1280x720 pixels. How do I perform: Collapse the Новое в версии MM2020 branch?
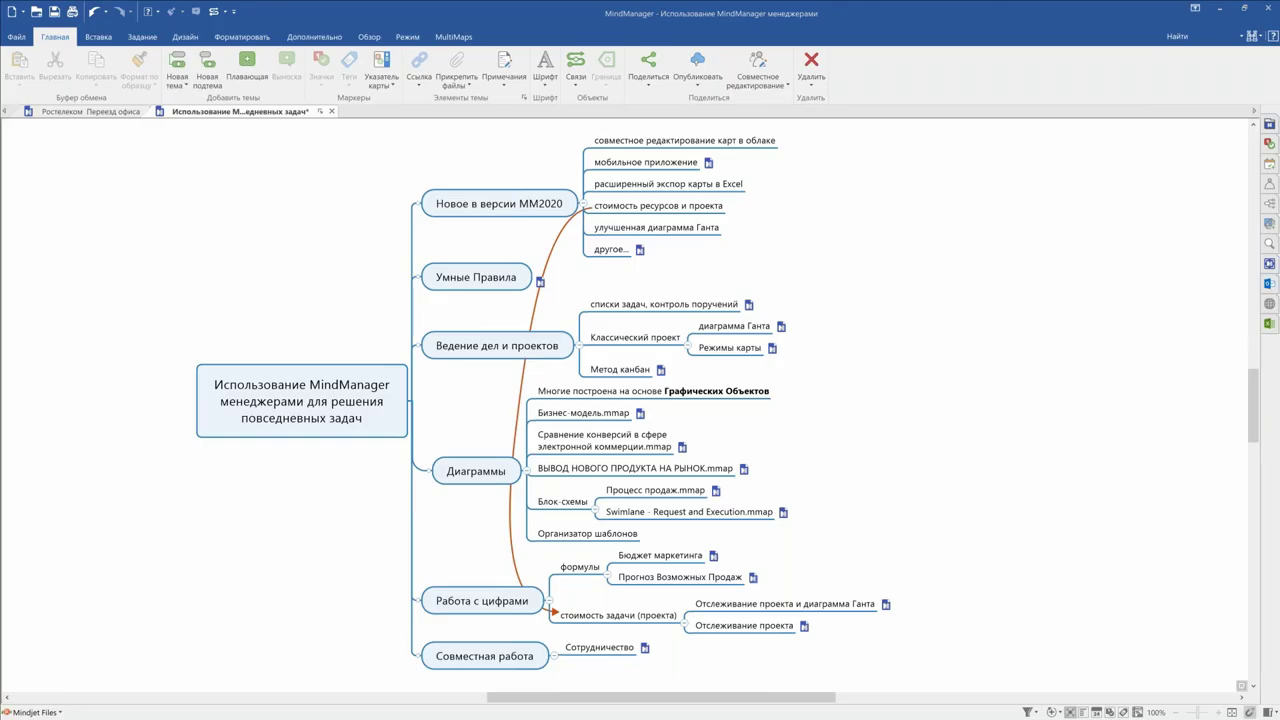(583, 204)
